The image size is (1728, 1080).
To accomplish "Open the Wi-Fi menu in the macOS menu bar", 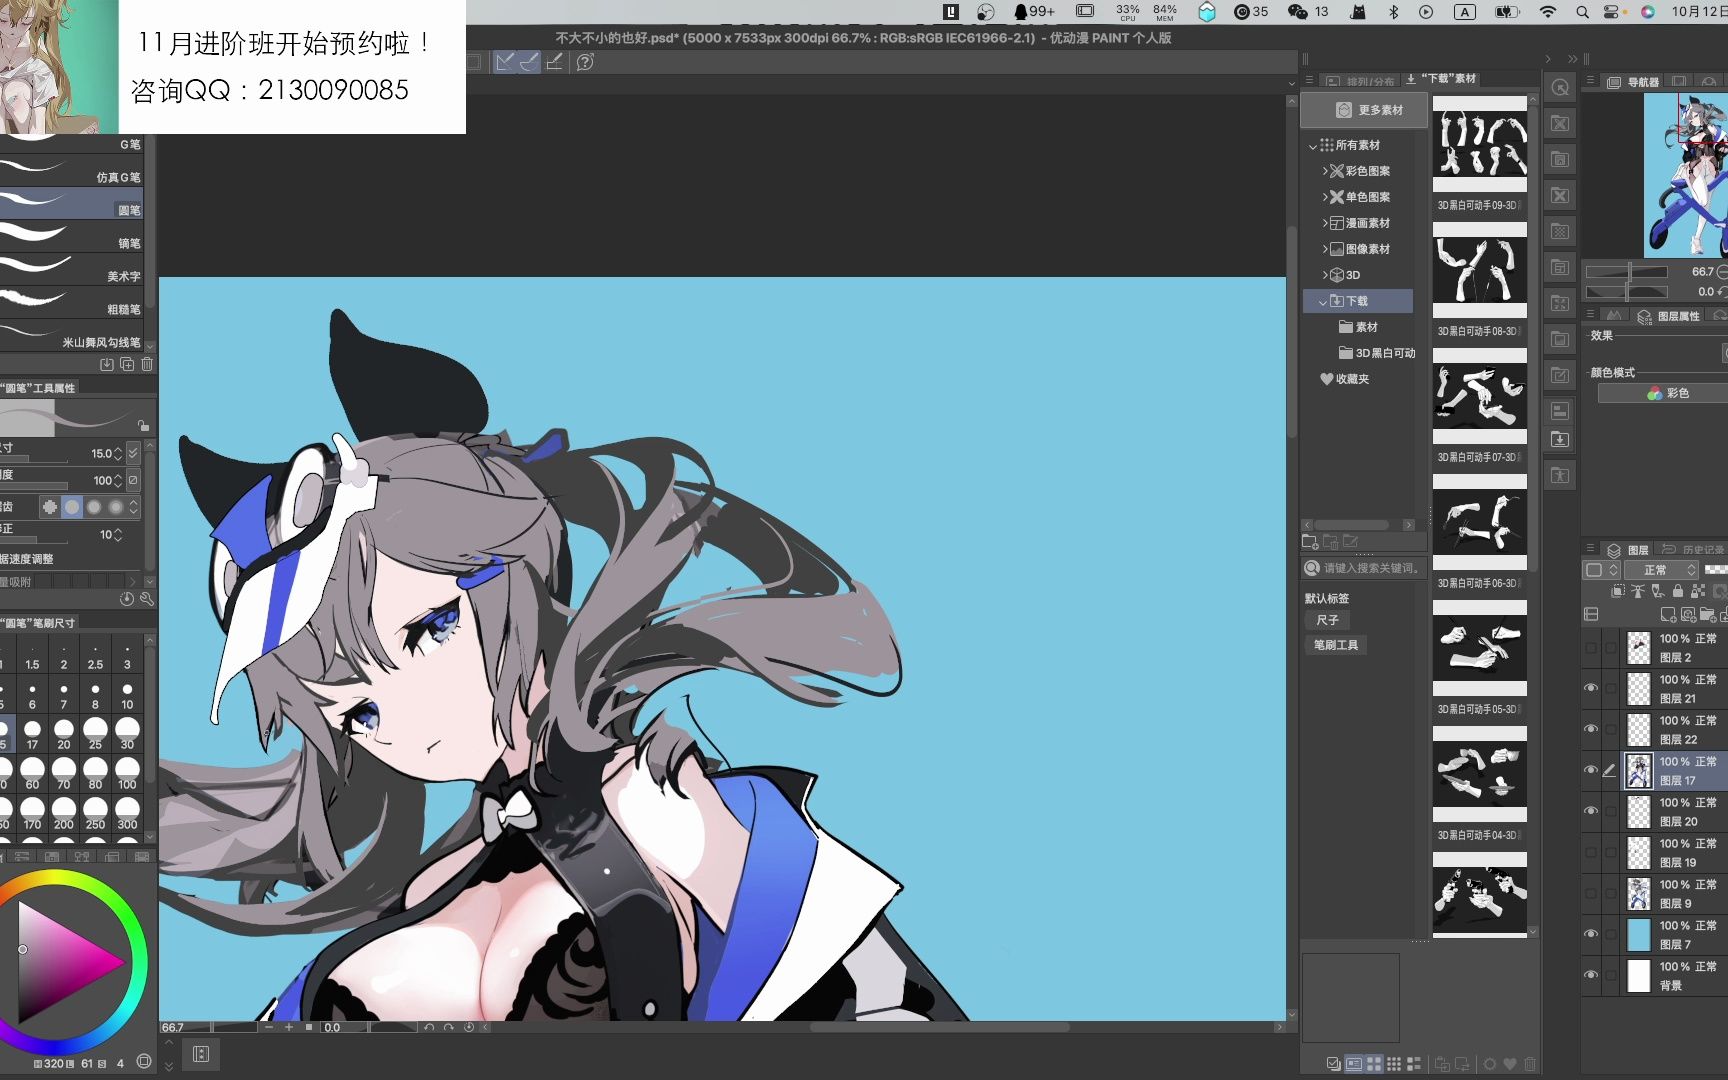I will click(1548, 12).
